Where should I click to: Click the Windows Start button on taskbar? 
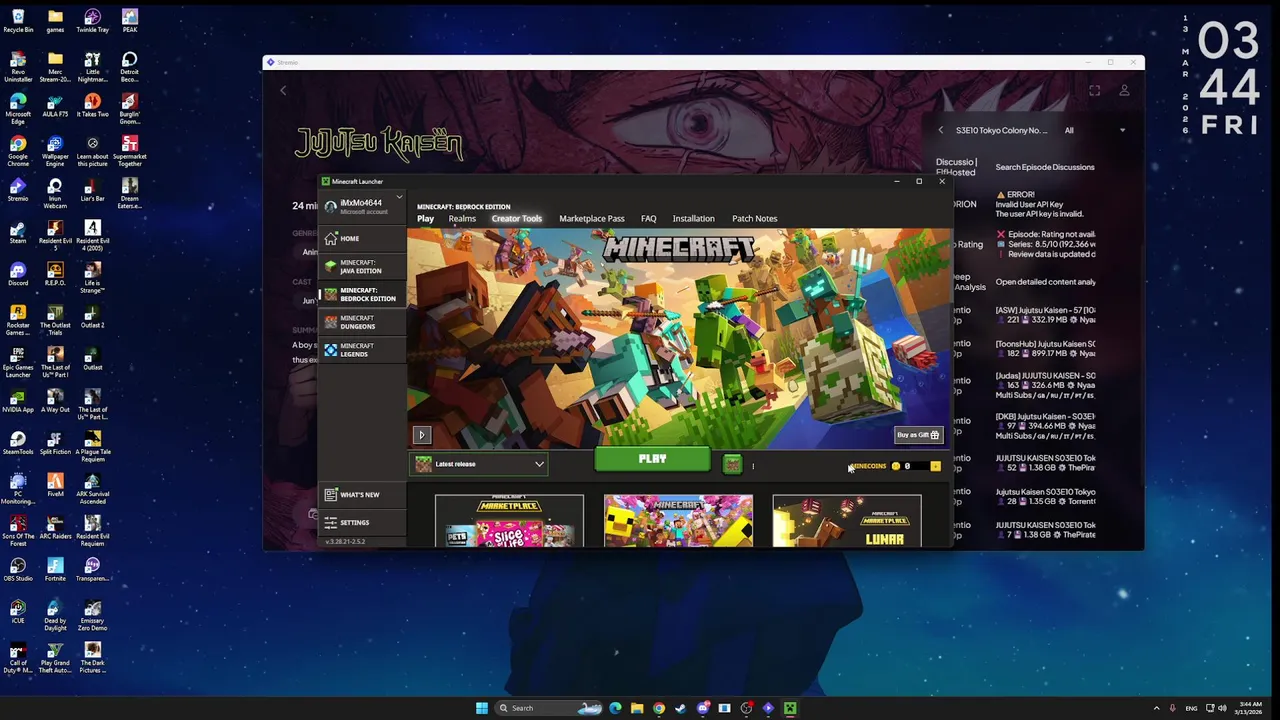tap(481, 708)
